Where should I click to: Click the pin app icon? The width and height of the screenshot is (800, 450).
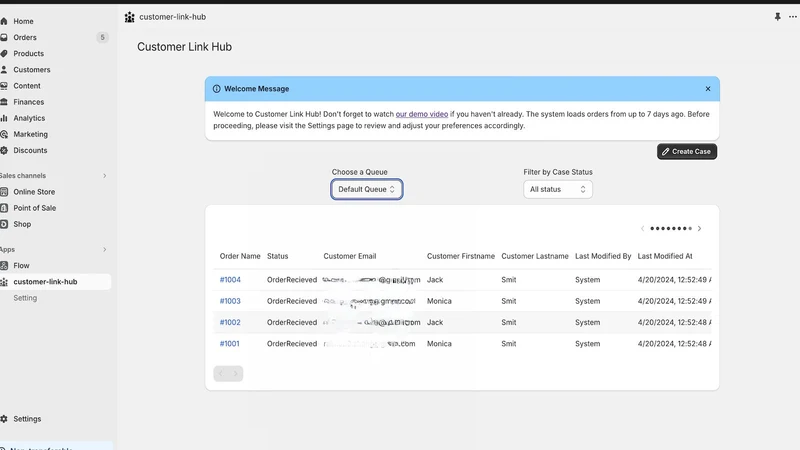(x=778, y=17)
